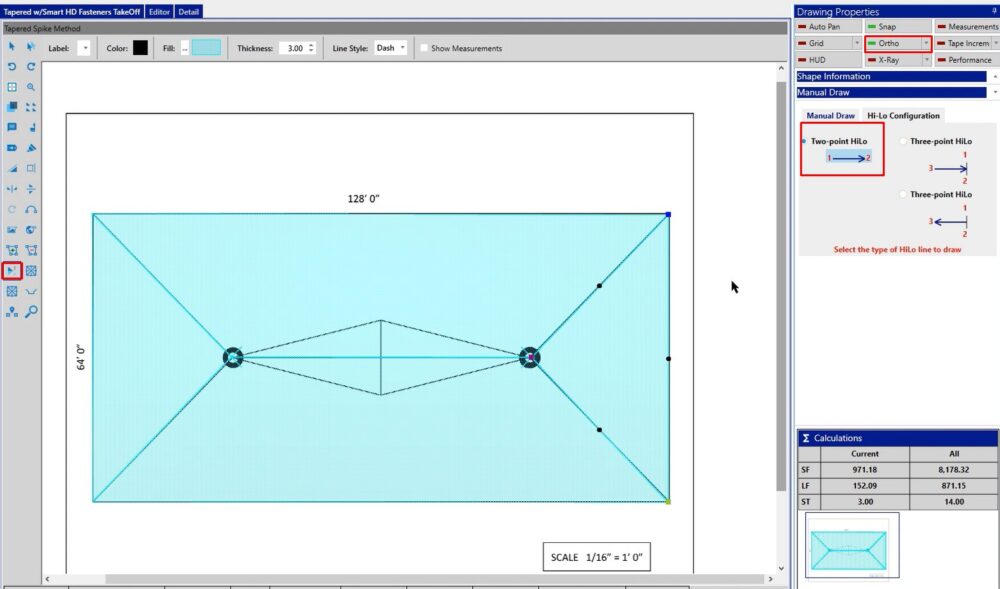This screenshot has height=589, width=1000.
Task: Open the Editor tab
Action: [159, 12]
